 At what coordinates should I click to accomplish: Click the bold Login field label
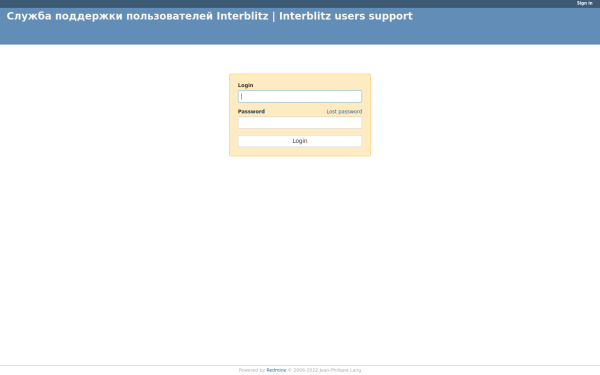[245, 85]
